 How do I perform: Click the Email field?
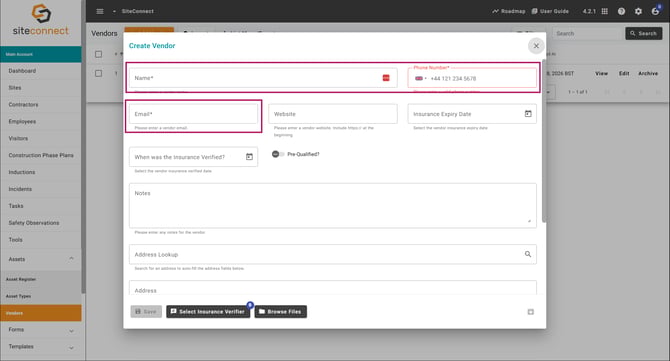(193, 114)
